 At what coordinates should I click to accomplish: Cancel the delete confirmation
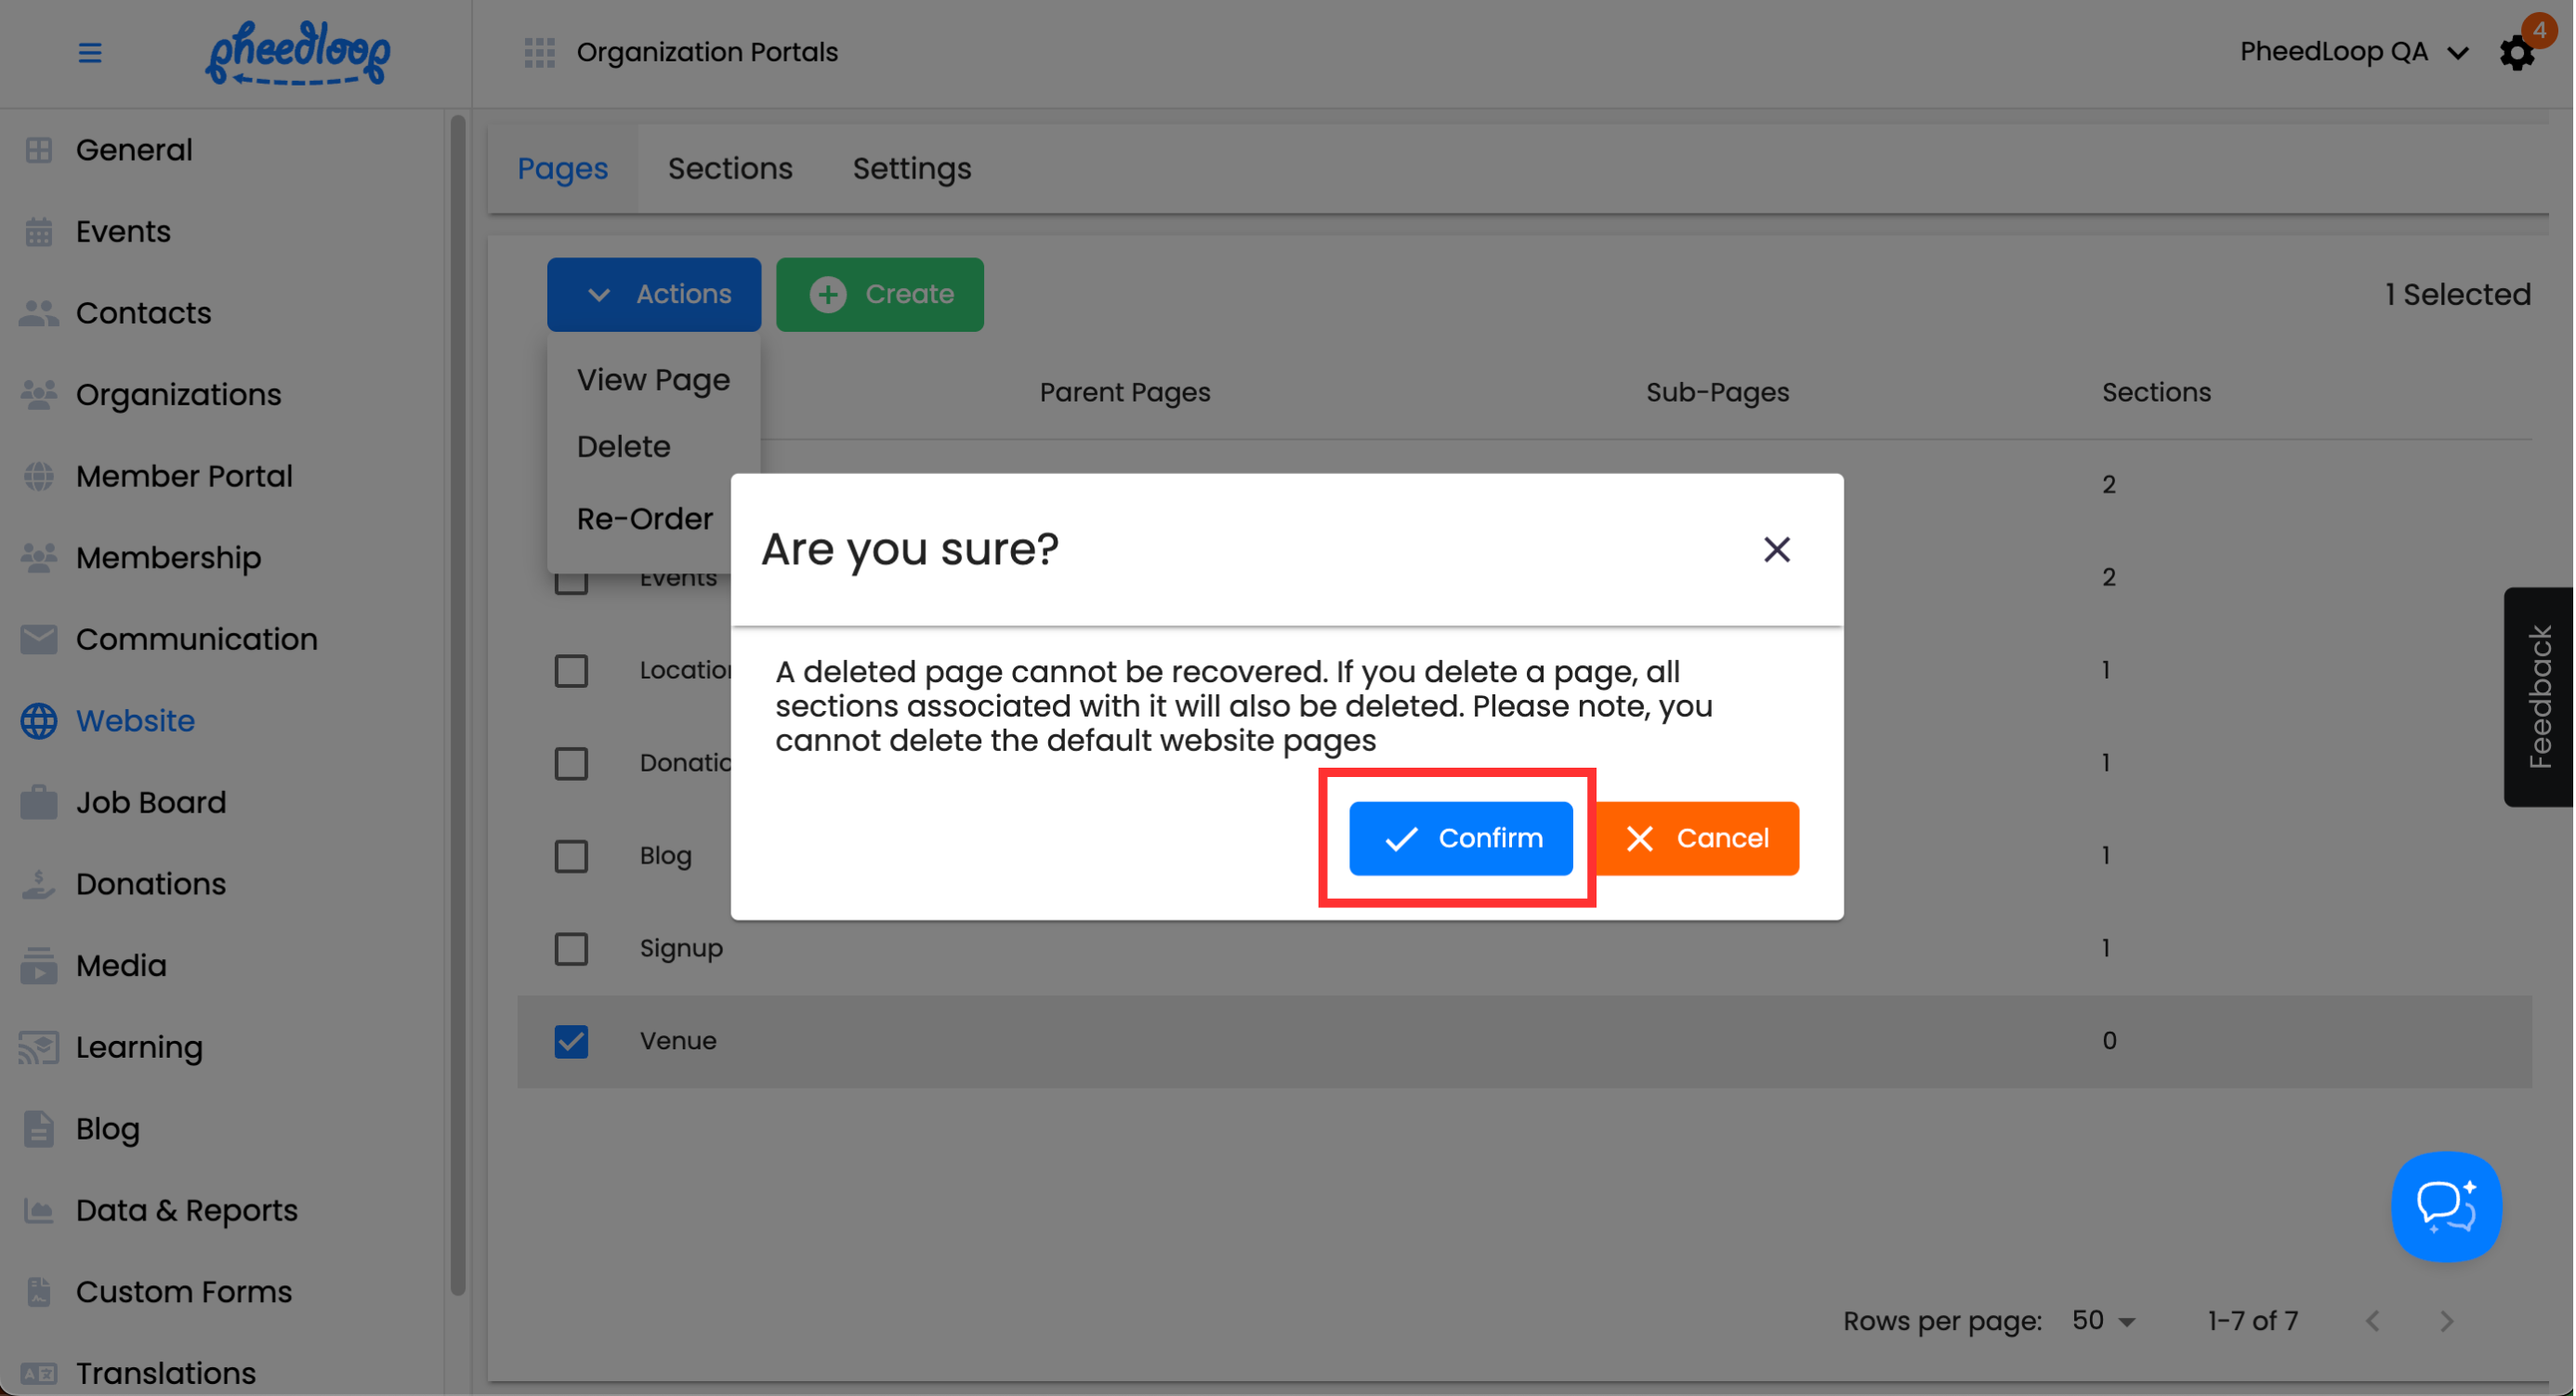pos(1697,838)
